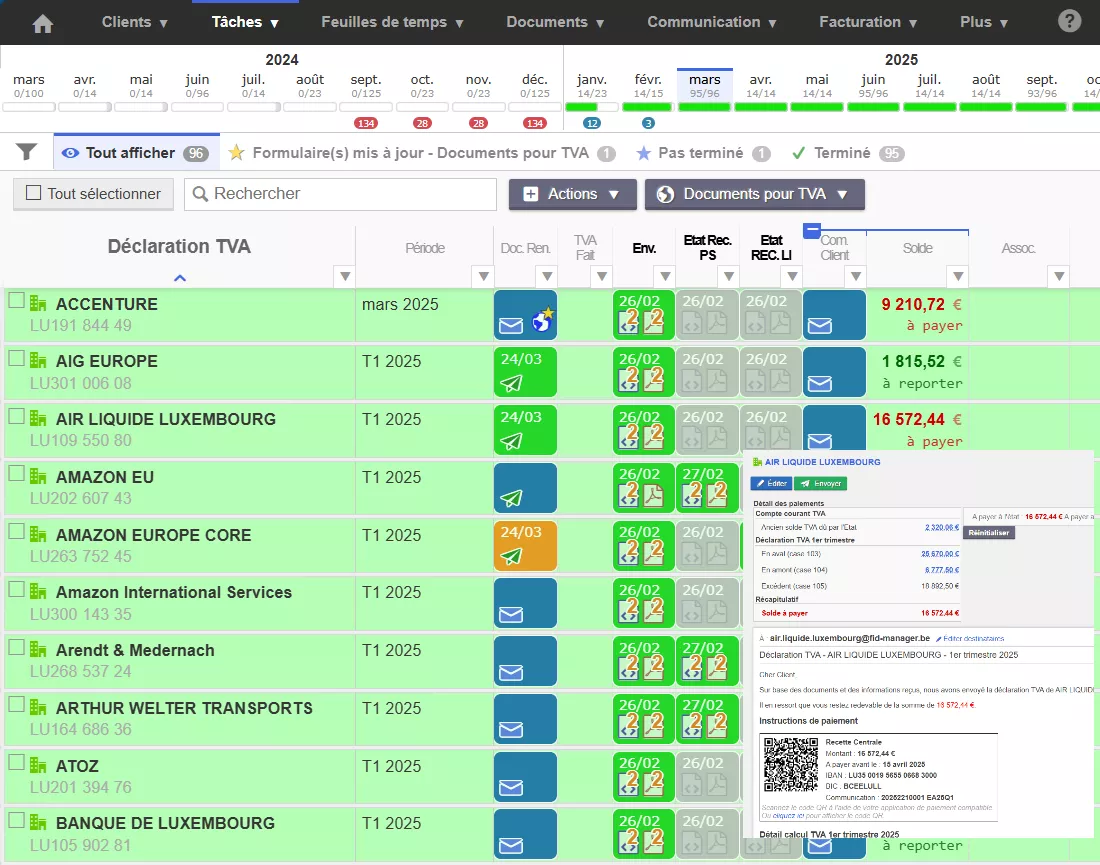
Task: Click the globe with star icon for ACCENTURE
Action: coord(542,320)
